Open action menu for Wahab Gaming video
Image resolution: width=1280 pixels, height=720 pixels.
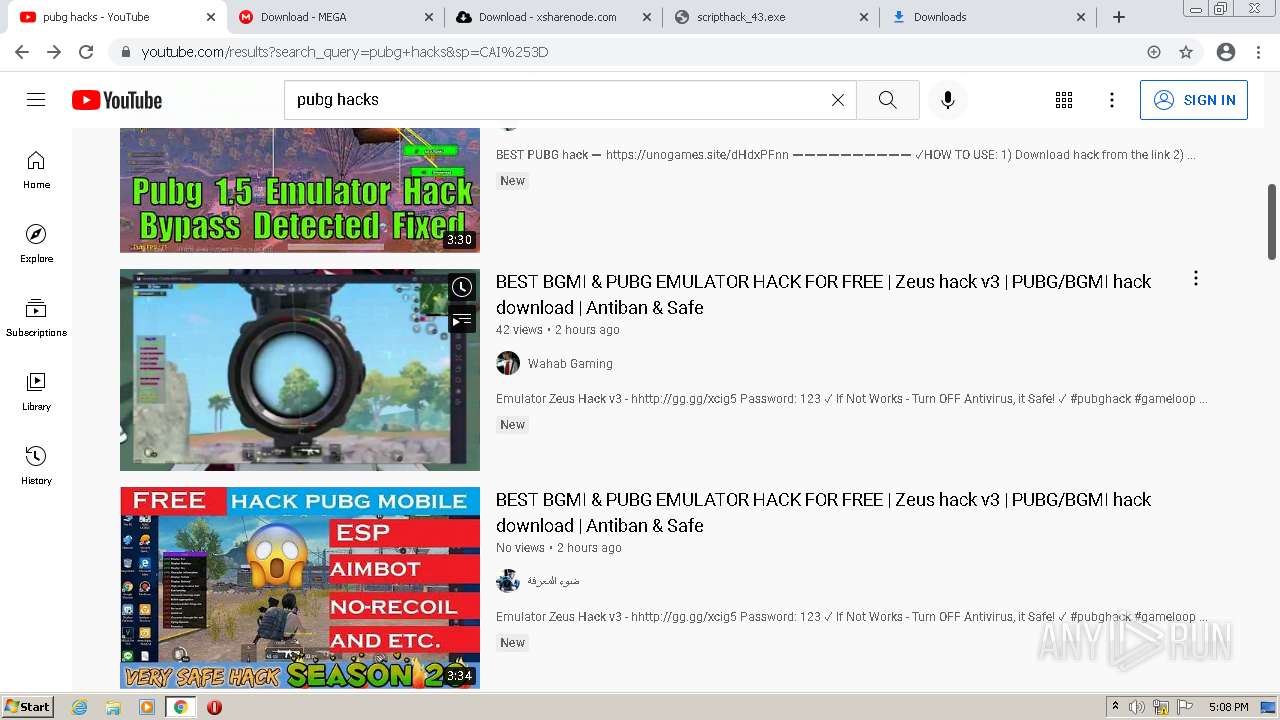pyautogui.click(x=1195, y=279)
